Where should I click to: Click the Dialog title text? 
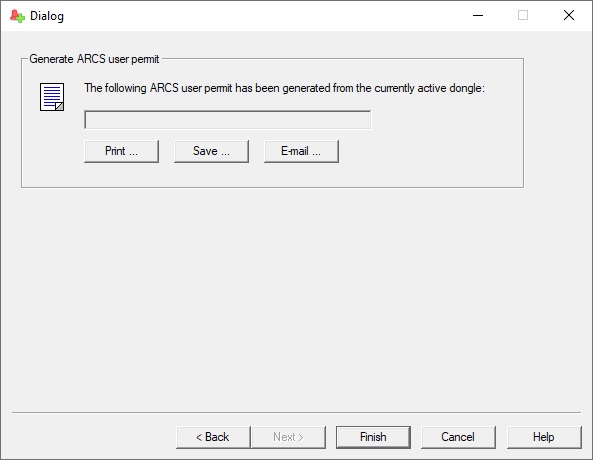47,16
